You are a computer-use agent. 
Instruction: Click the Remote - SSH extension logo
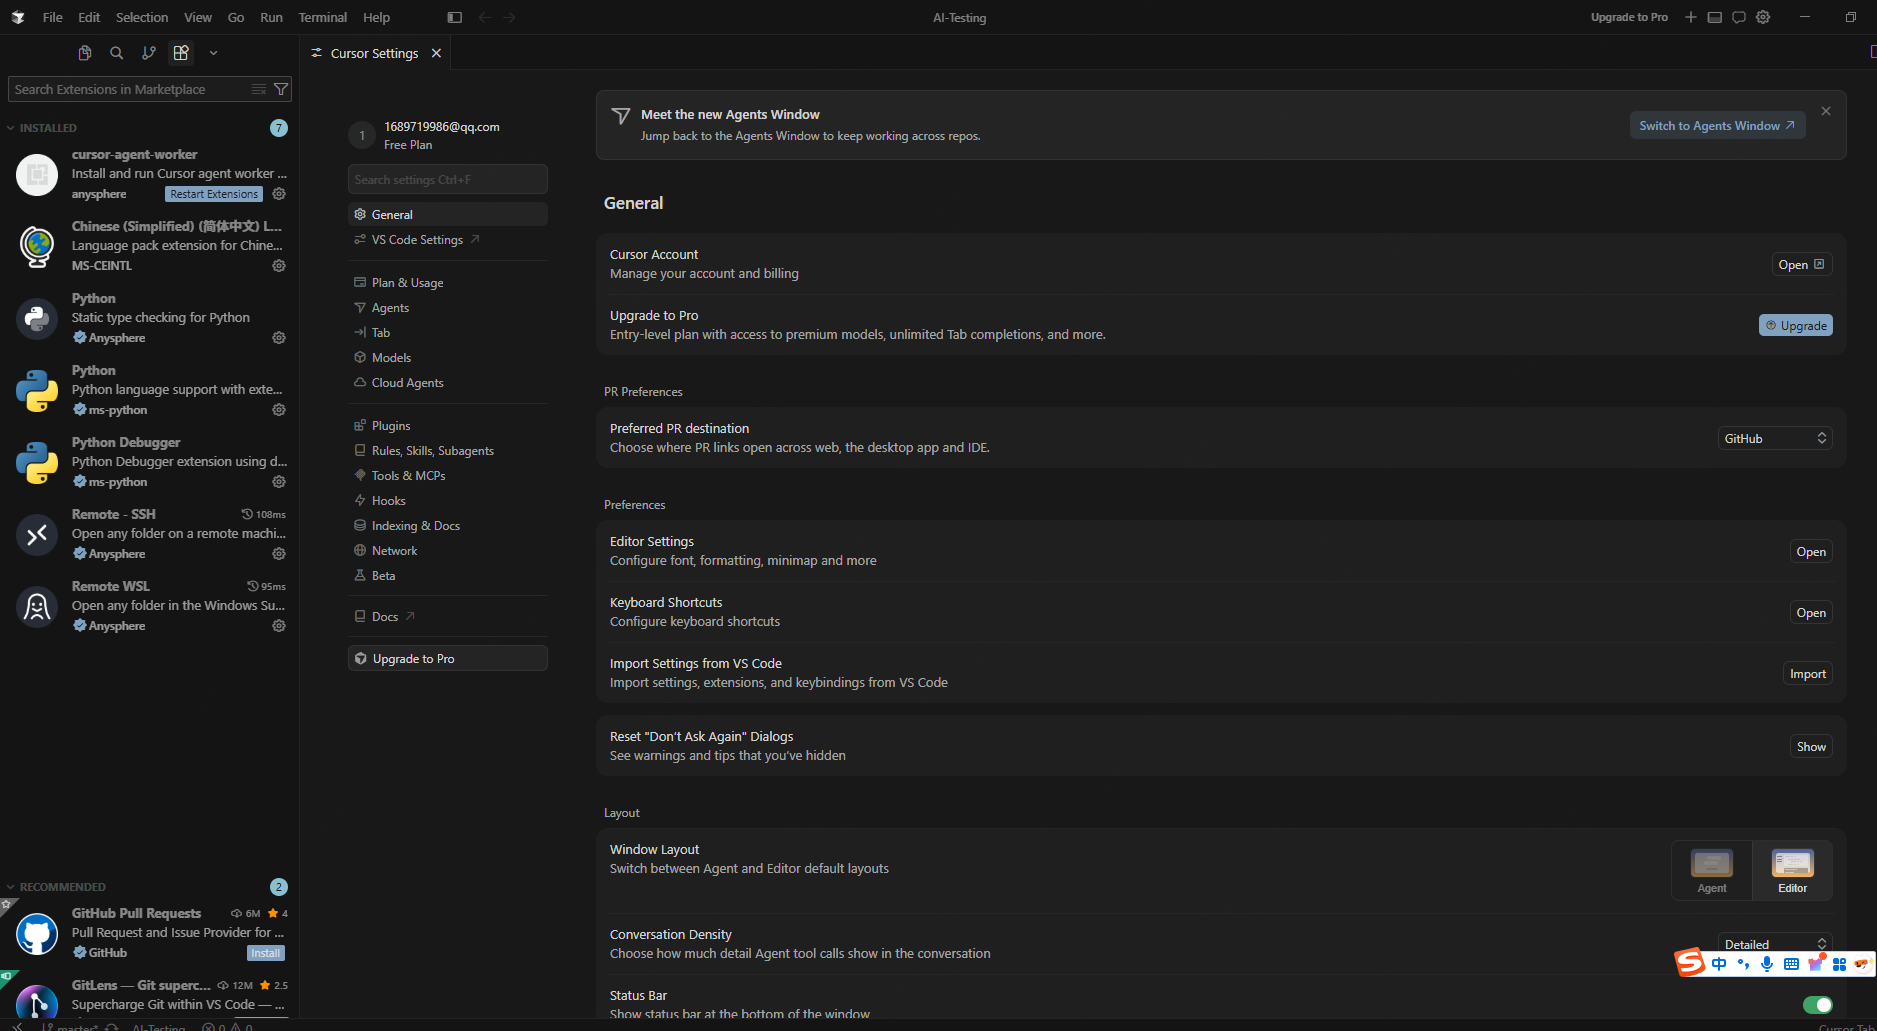click(37, 535)
